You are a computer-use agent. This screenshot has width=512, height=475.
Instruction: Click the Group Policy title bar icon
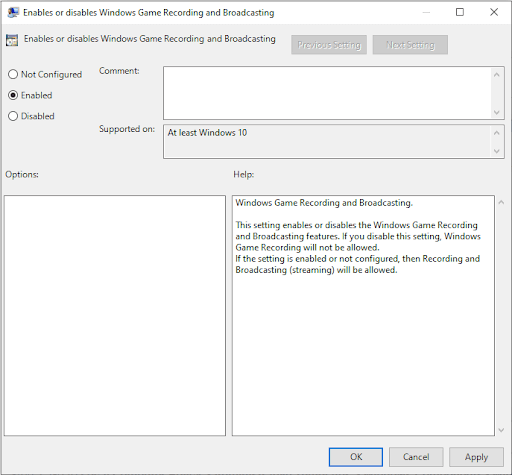click(x=13, y=13)
